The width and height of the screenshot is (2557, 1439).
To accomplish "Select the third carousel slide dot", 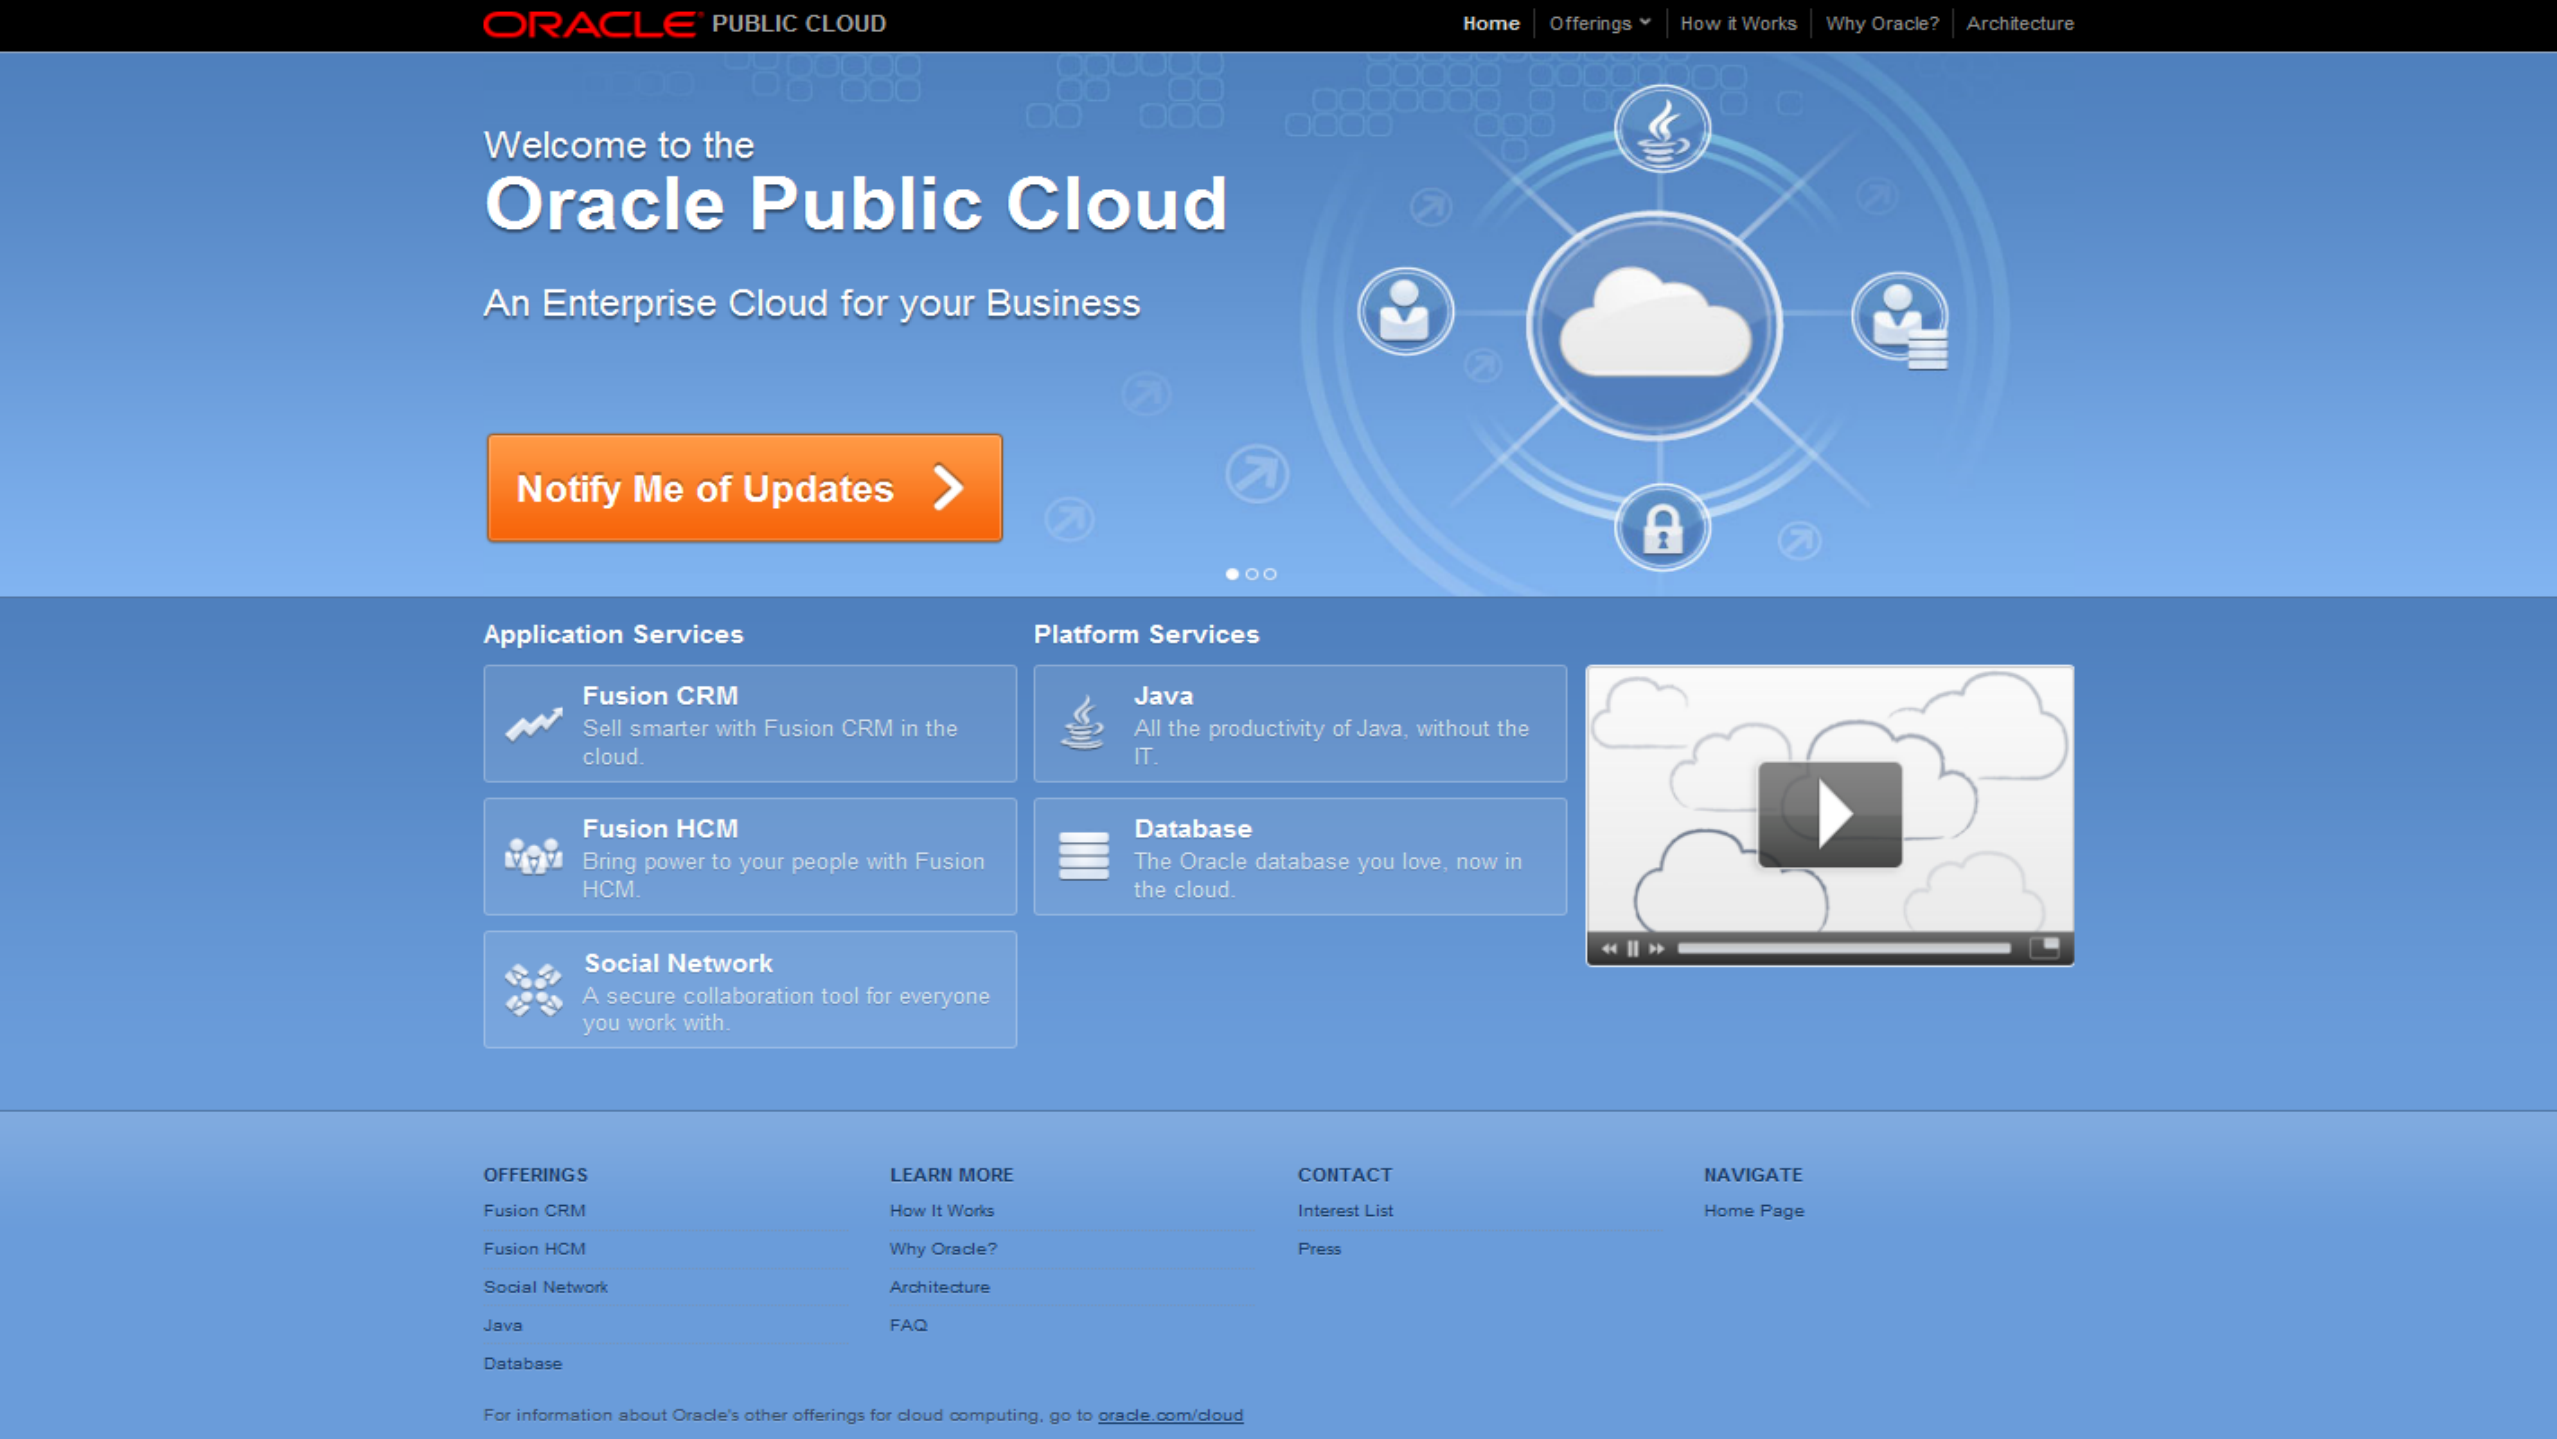I will pos(1270,574).
